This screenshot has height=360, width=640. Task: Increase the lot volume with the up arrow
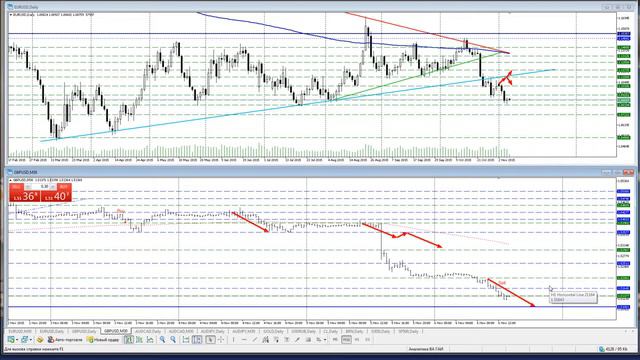point(53,187)
